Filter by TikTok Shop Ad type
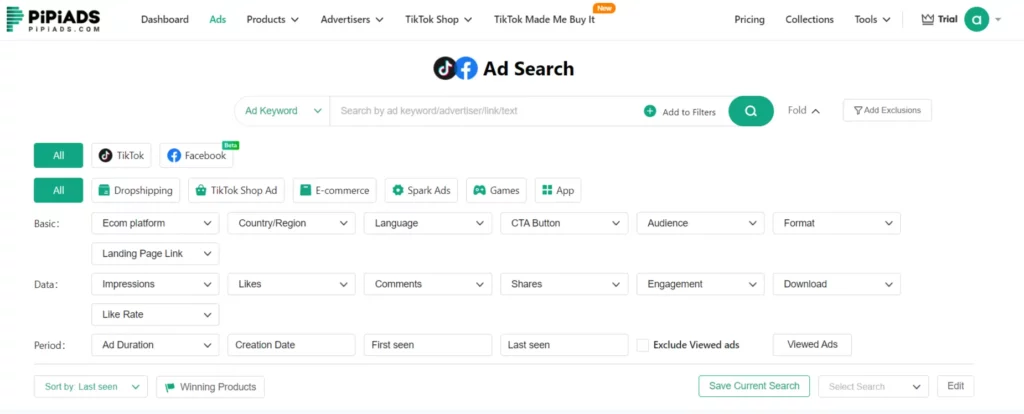The image size is (1024, 414). click(237, 191)
